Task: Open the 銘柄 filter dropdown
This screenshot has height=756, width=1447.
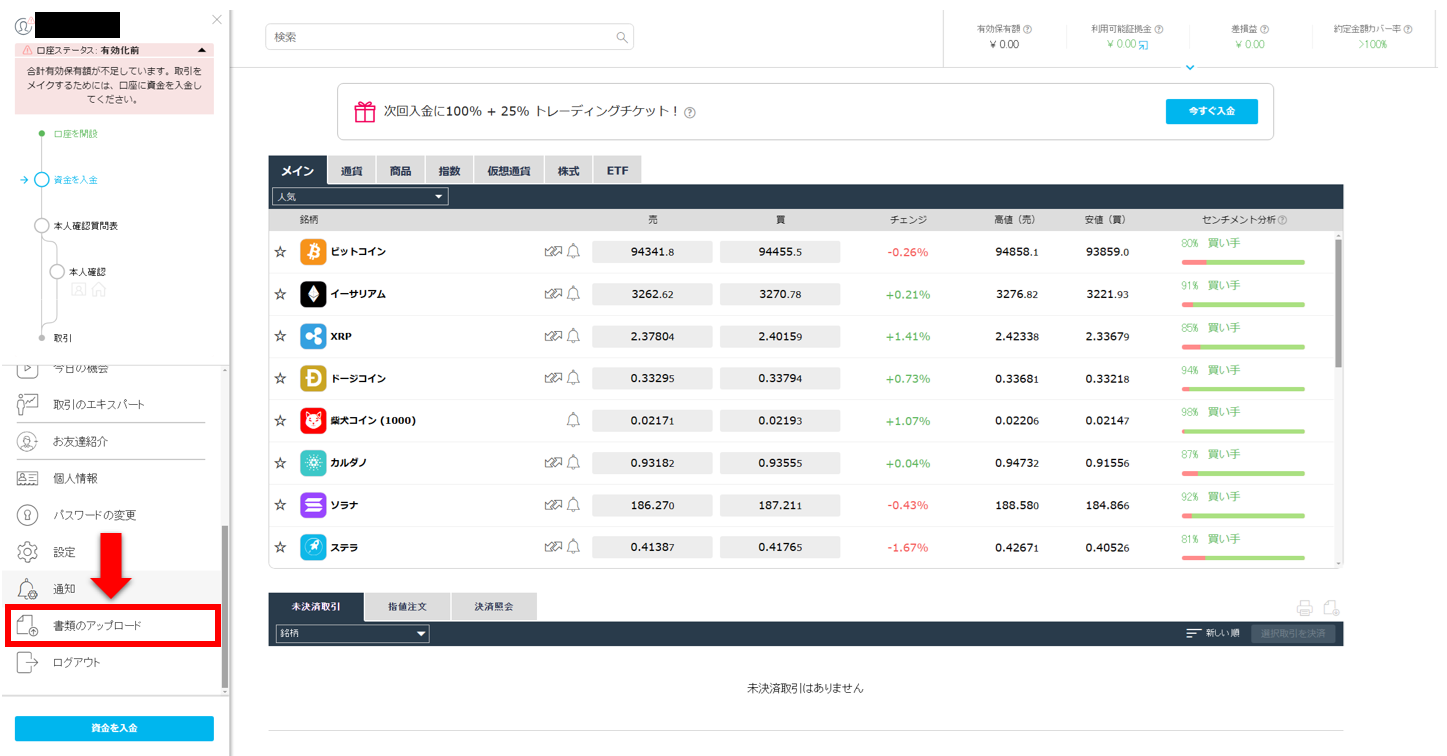Action: [352, 633]
